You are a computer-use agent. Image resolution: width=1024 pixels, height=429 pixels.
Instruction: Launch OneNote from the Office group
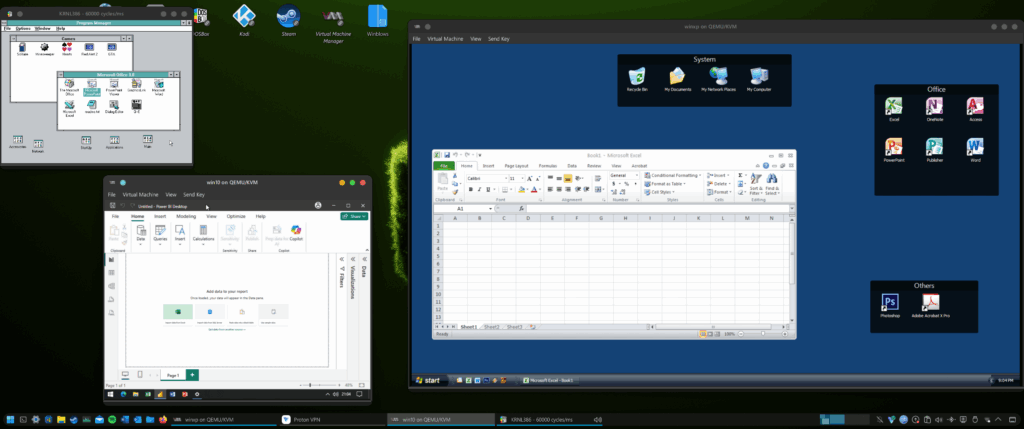935,109
